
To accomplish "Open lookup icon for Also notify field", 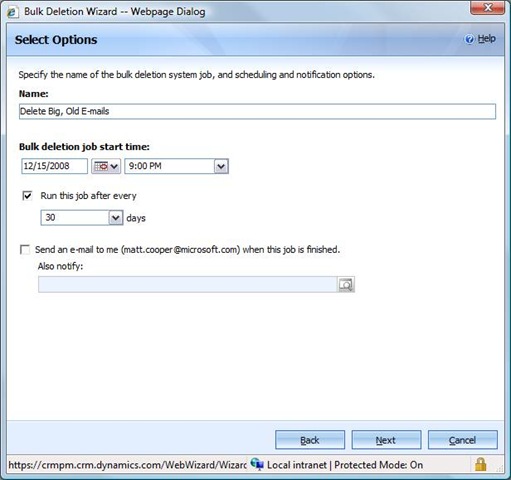I will pyautogui.click(x=346, y=285).
